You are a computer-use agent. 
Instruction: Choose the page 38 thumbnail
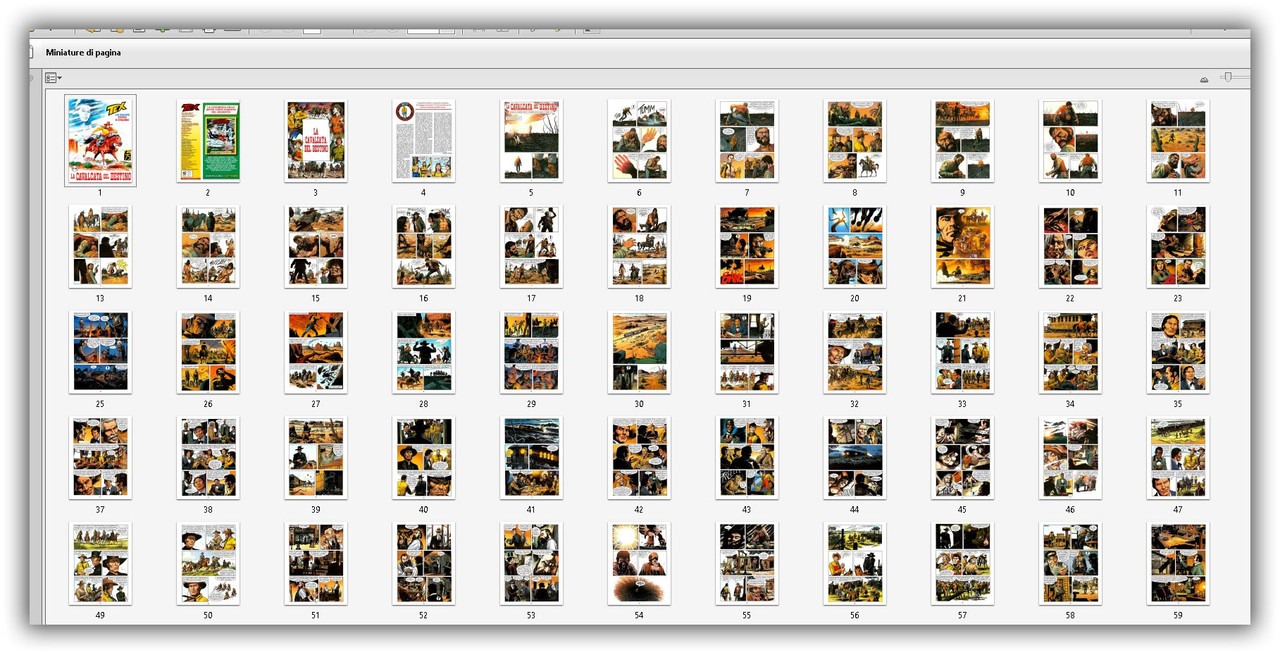(x=208, y=458)
